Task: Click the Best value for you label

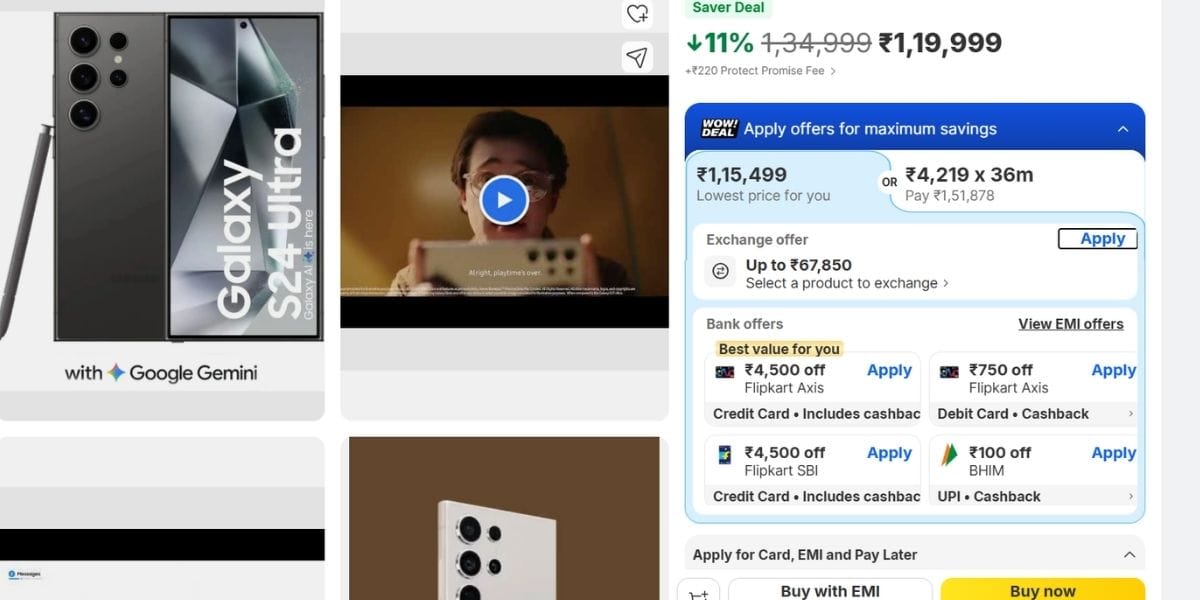Action: click(779, 349)
